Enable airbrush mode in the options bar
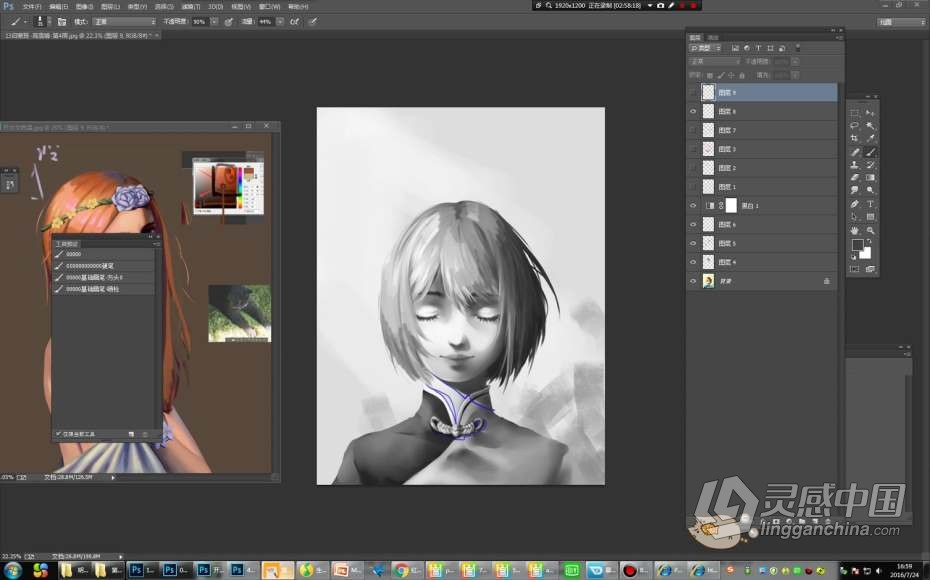 tap(294, 22)
